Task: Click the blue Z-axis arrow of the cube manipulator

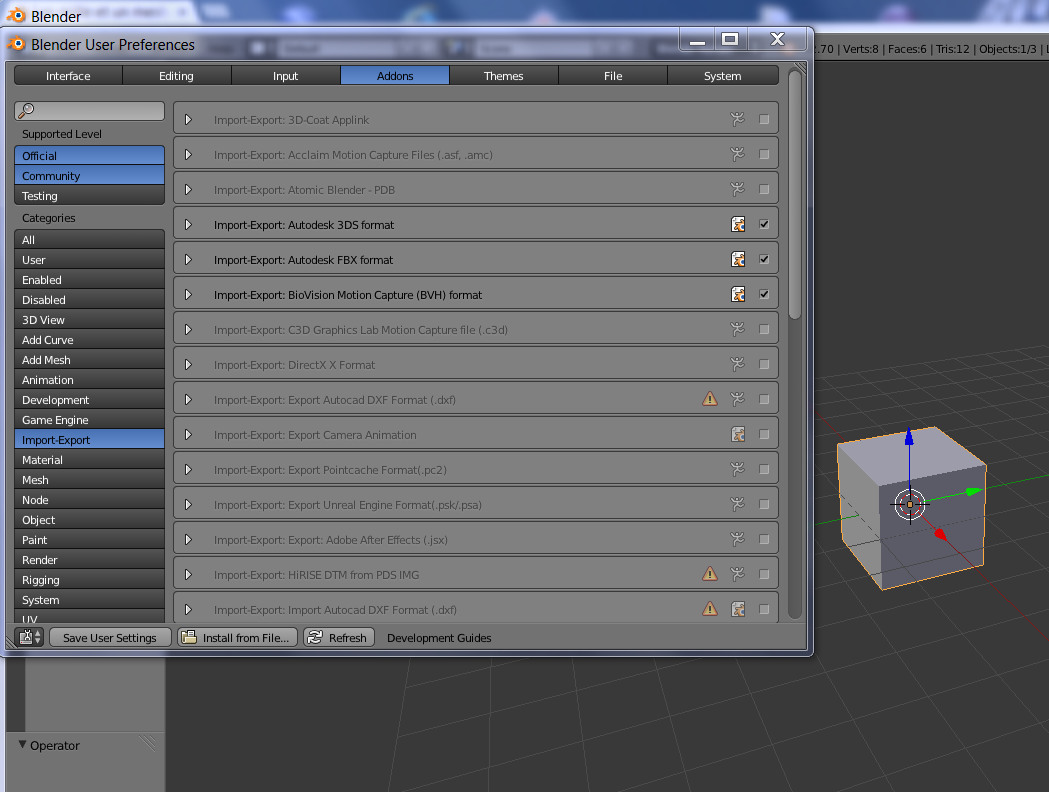Action: click(x=909, y=437)
